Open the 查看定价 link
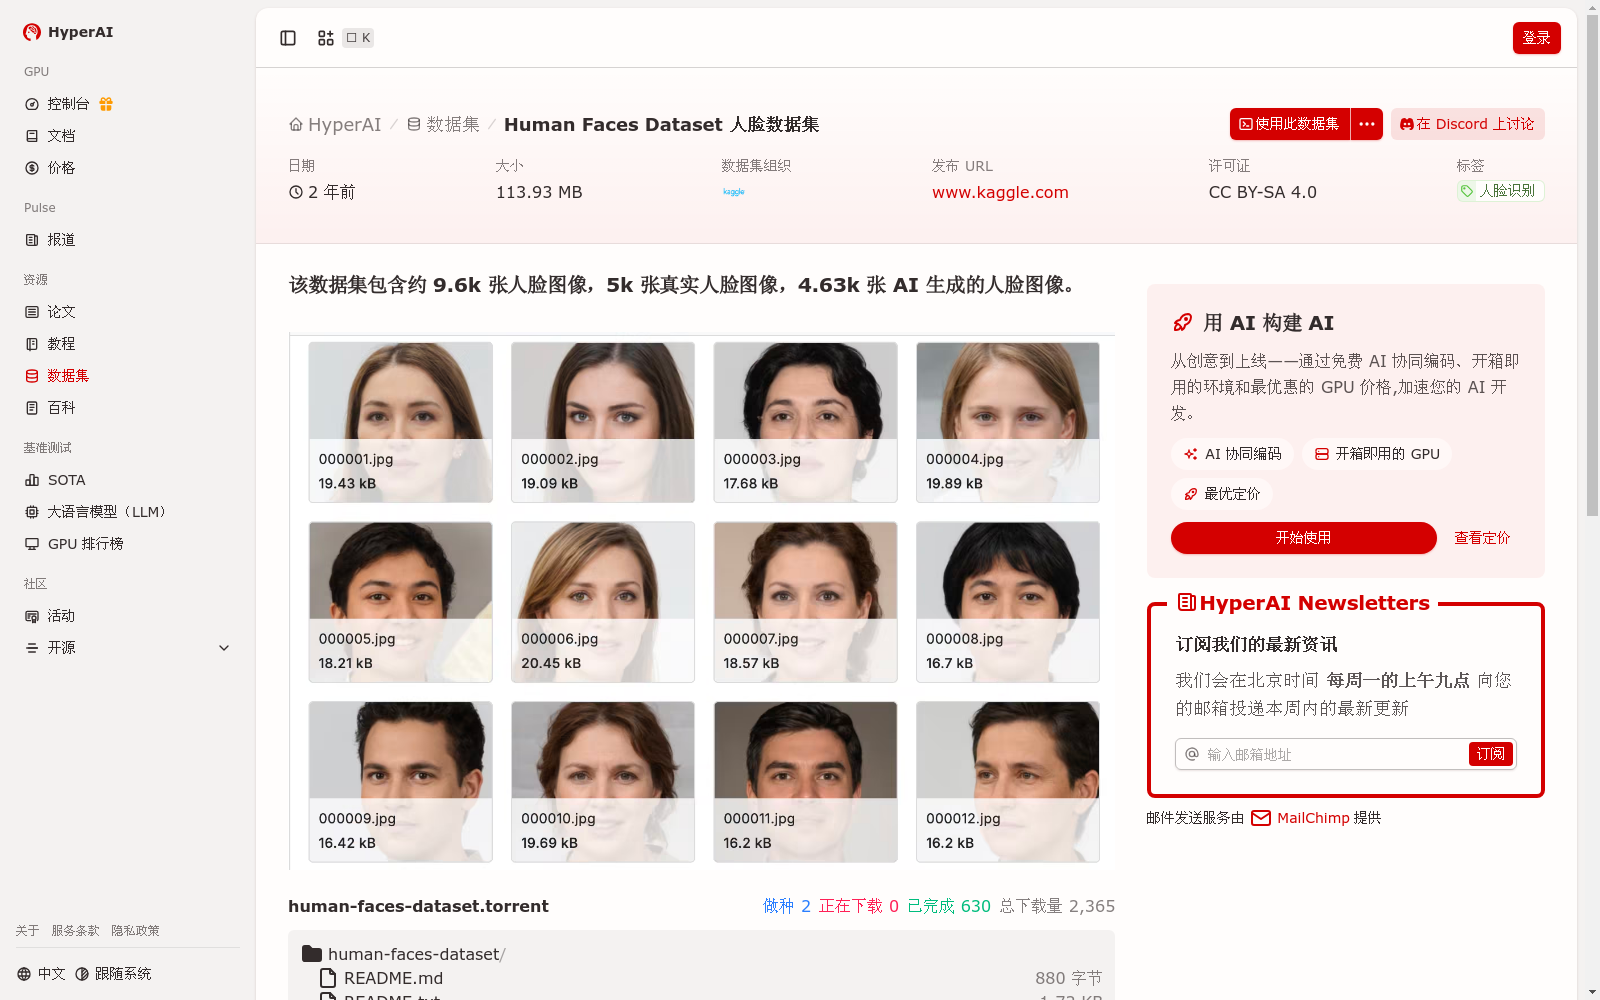This screenshot has width=1600, height=1000. click(1482, 538)
